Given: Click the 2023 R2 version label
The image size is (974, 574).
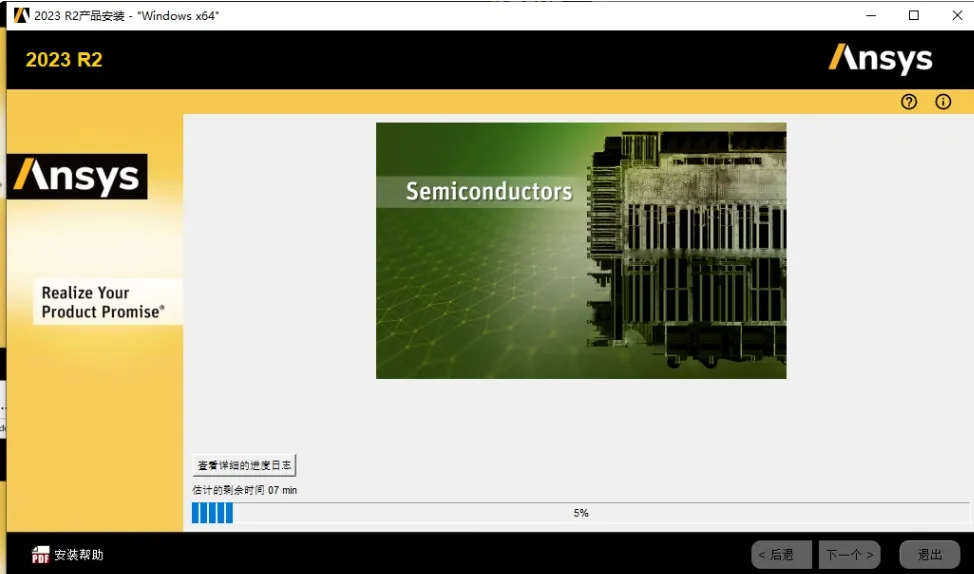Looking at the screenshot, I should [64, 60].
